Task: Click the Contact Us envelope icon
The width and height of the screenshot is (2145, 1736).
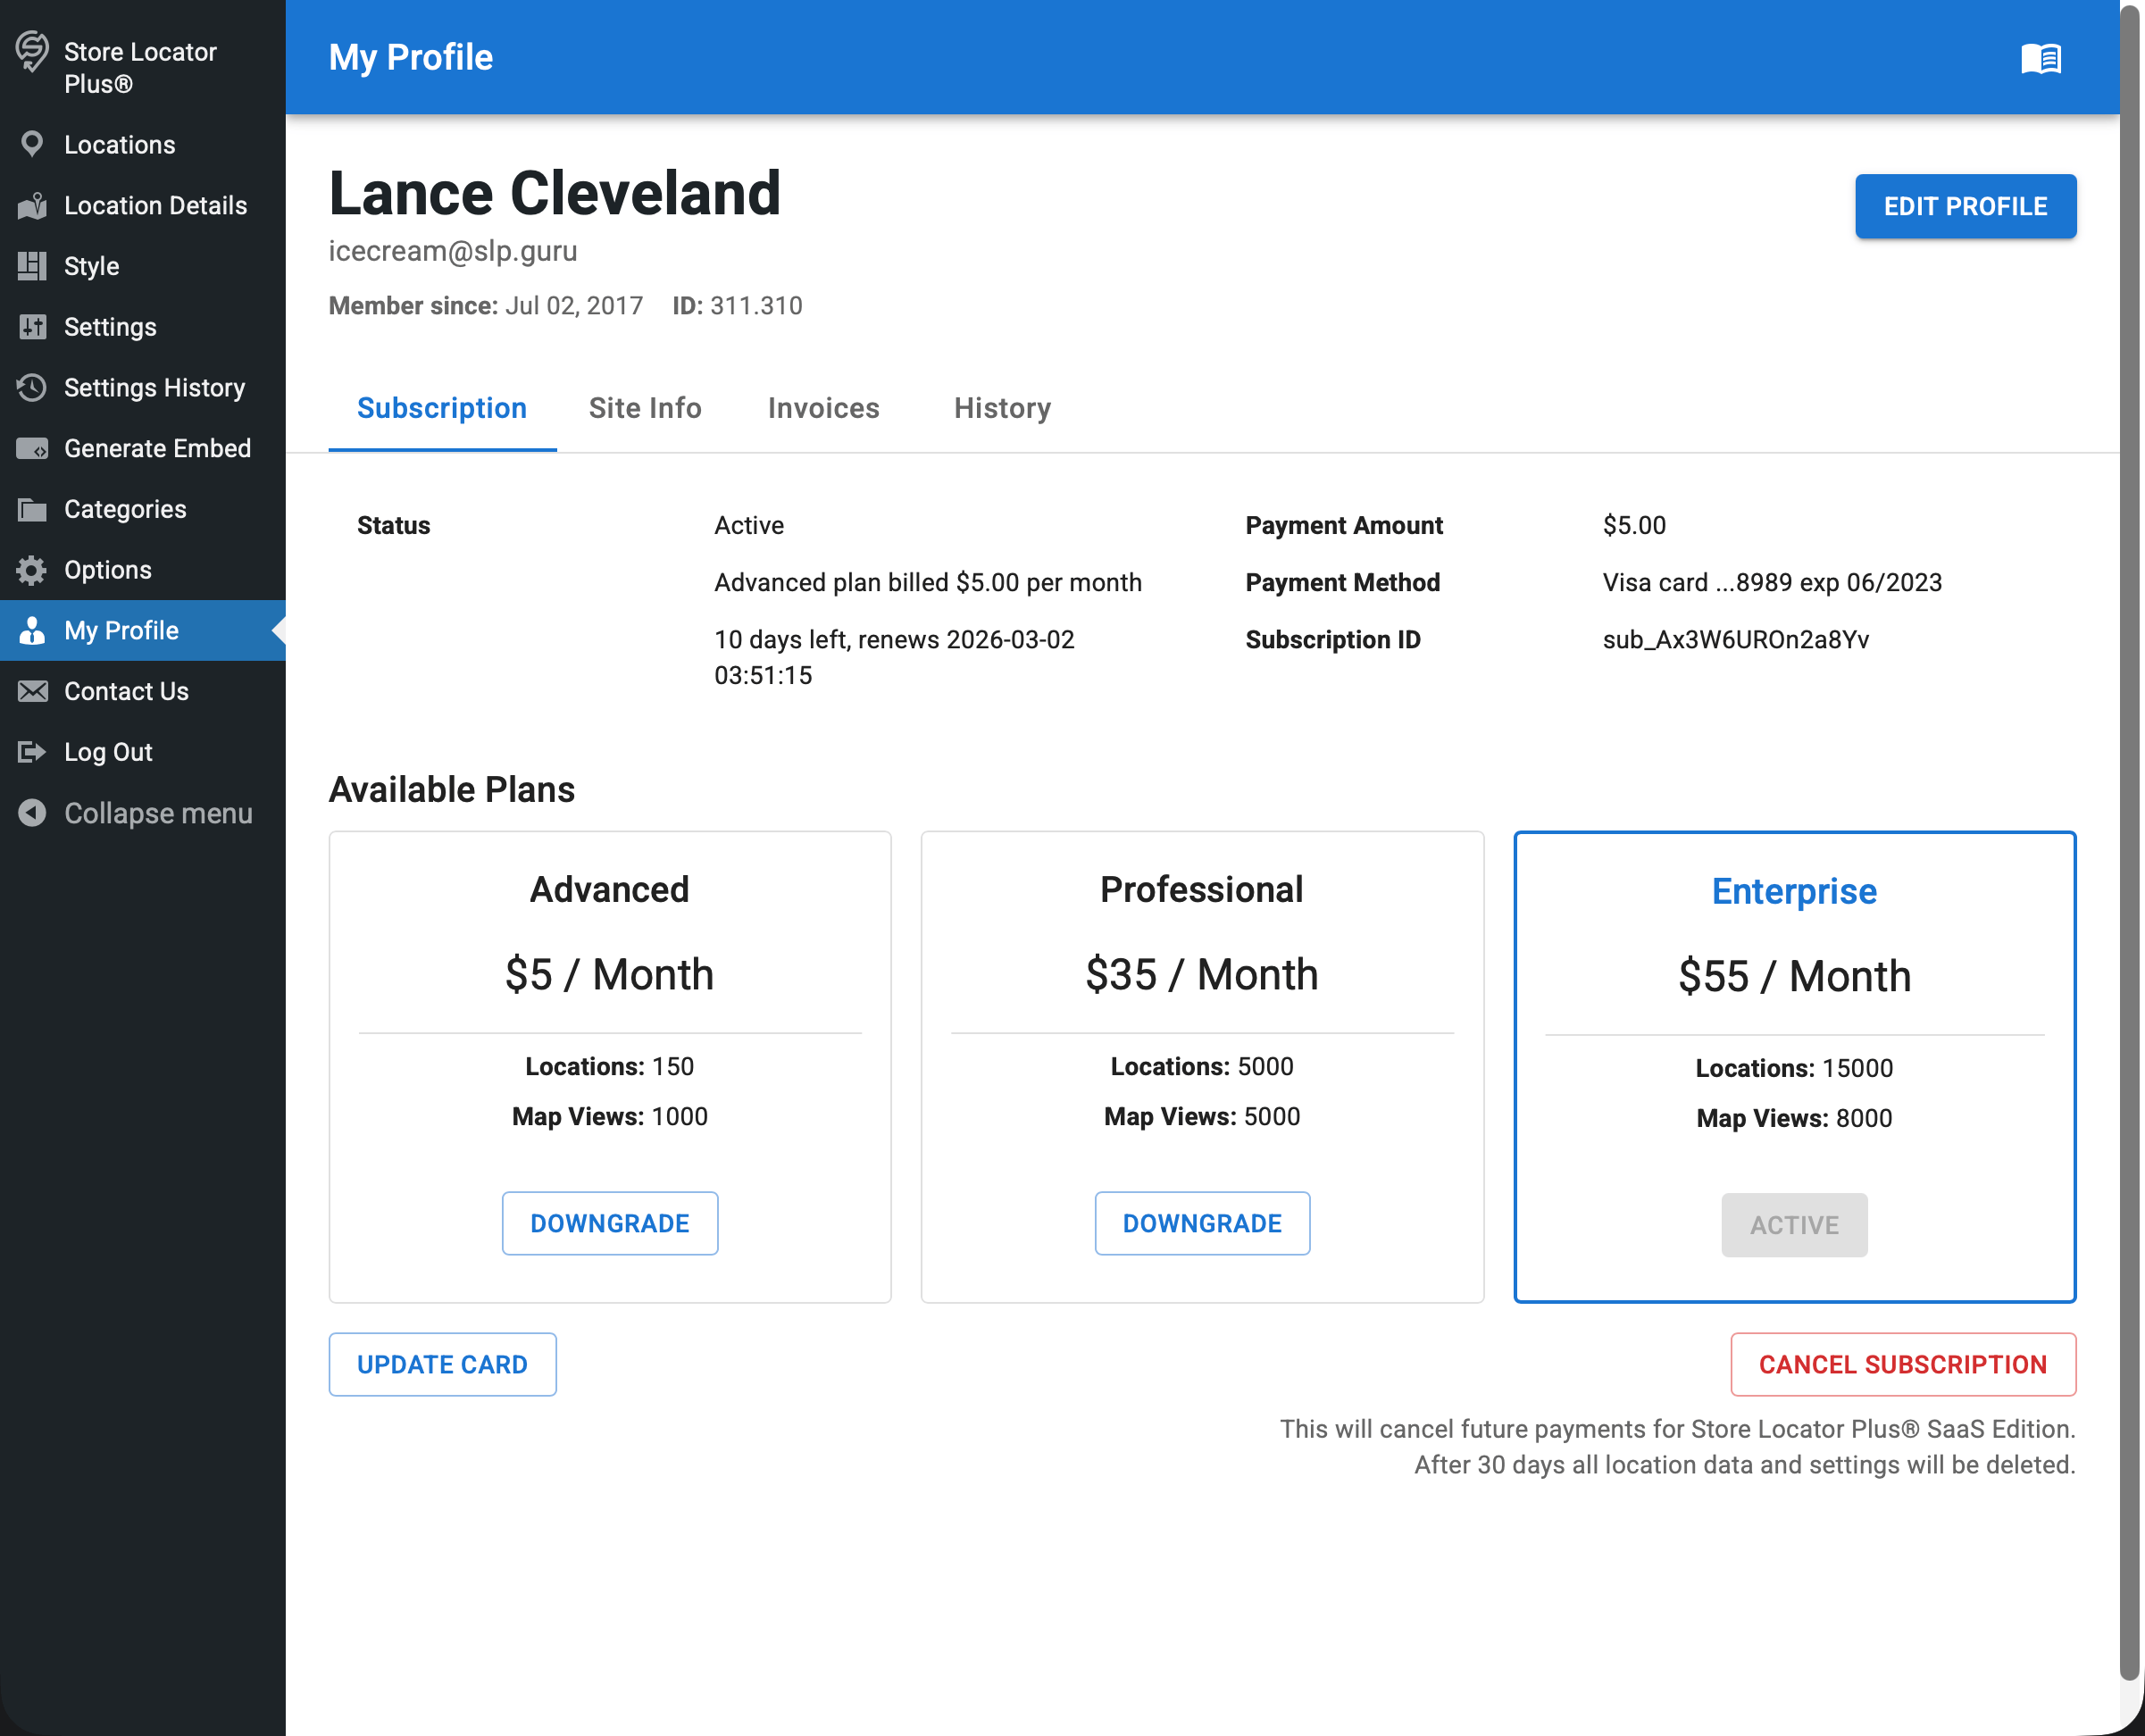Action: coord(32,692)
